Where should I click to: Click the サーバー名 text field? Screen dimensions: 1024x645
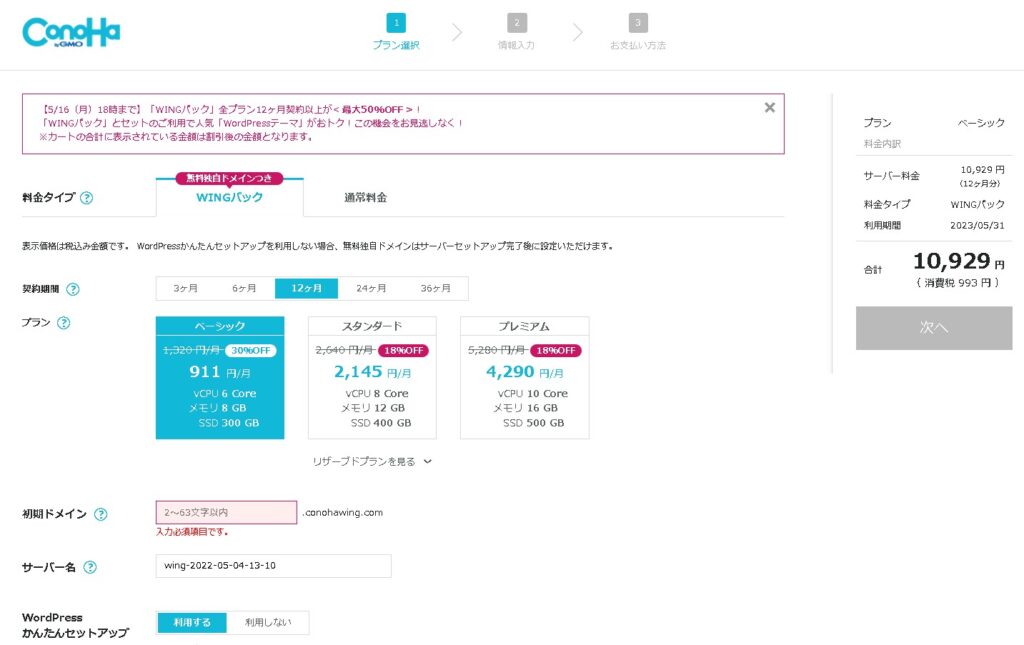(273, 566)
